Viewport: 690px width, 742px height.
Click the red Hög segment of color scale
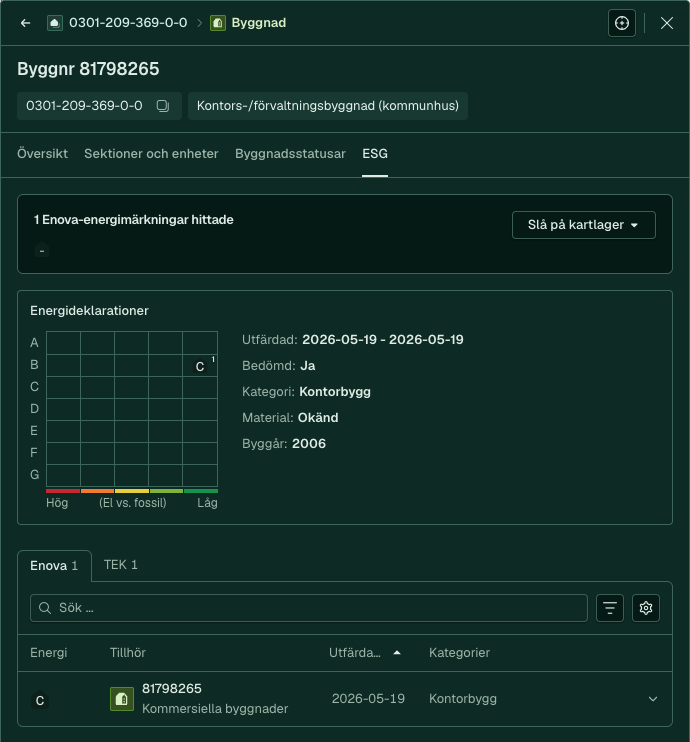pyautogui.click(x=63, y=491)
